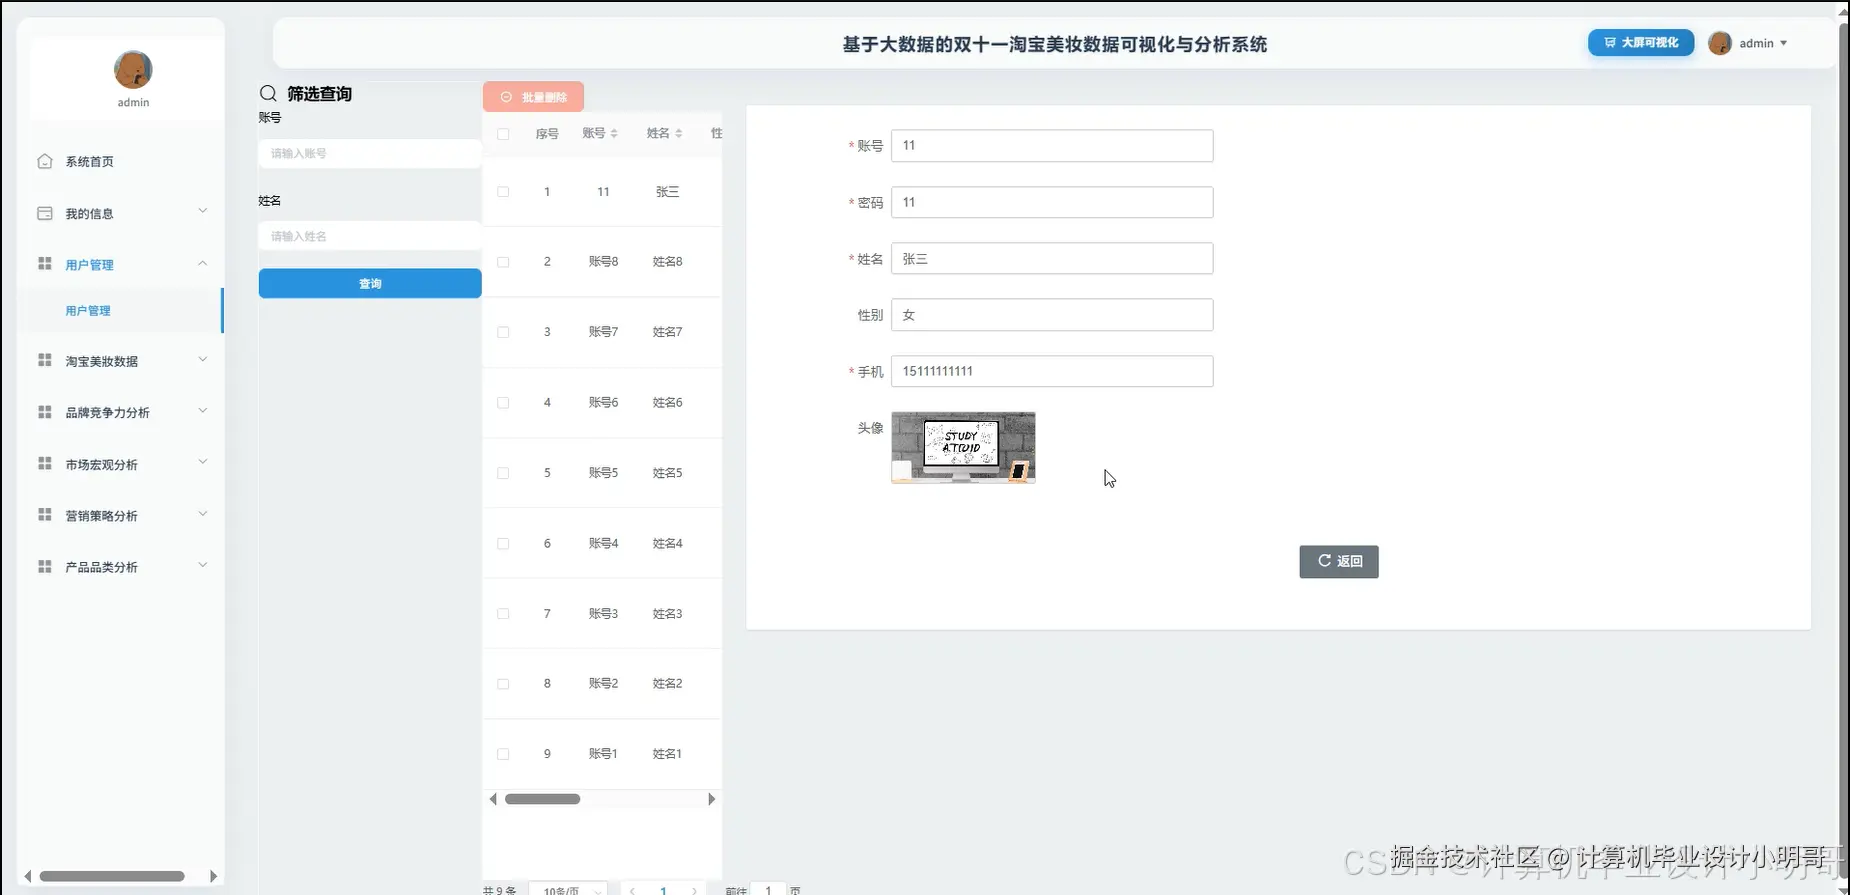The image size is (1850, 895).
Task: Click the 大屏可视化 button
Action: pos(1641,43)
